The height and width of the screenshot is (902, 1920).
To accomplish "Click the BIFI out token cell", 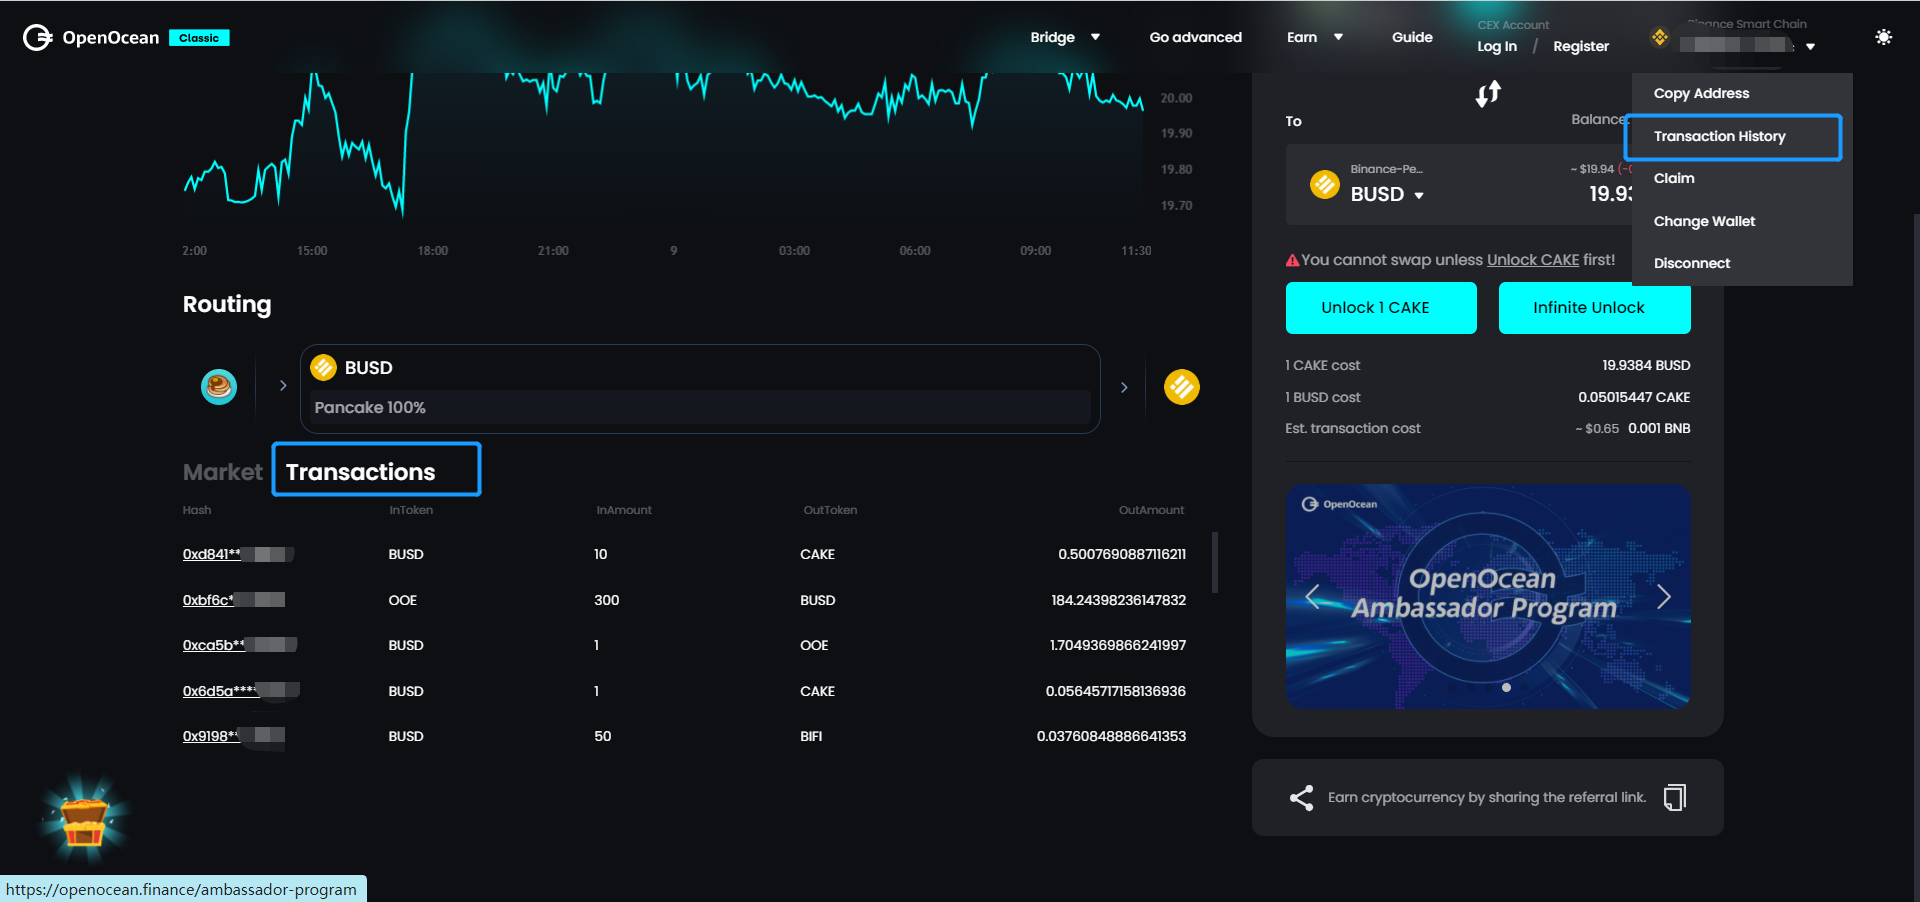I will coord(811,736).
